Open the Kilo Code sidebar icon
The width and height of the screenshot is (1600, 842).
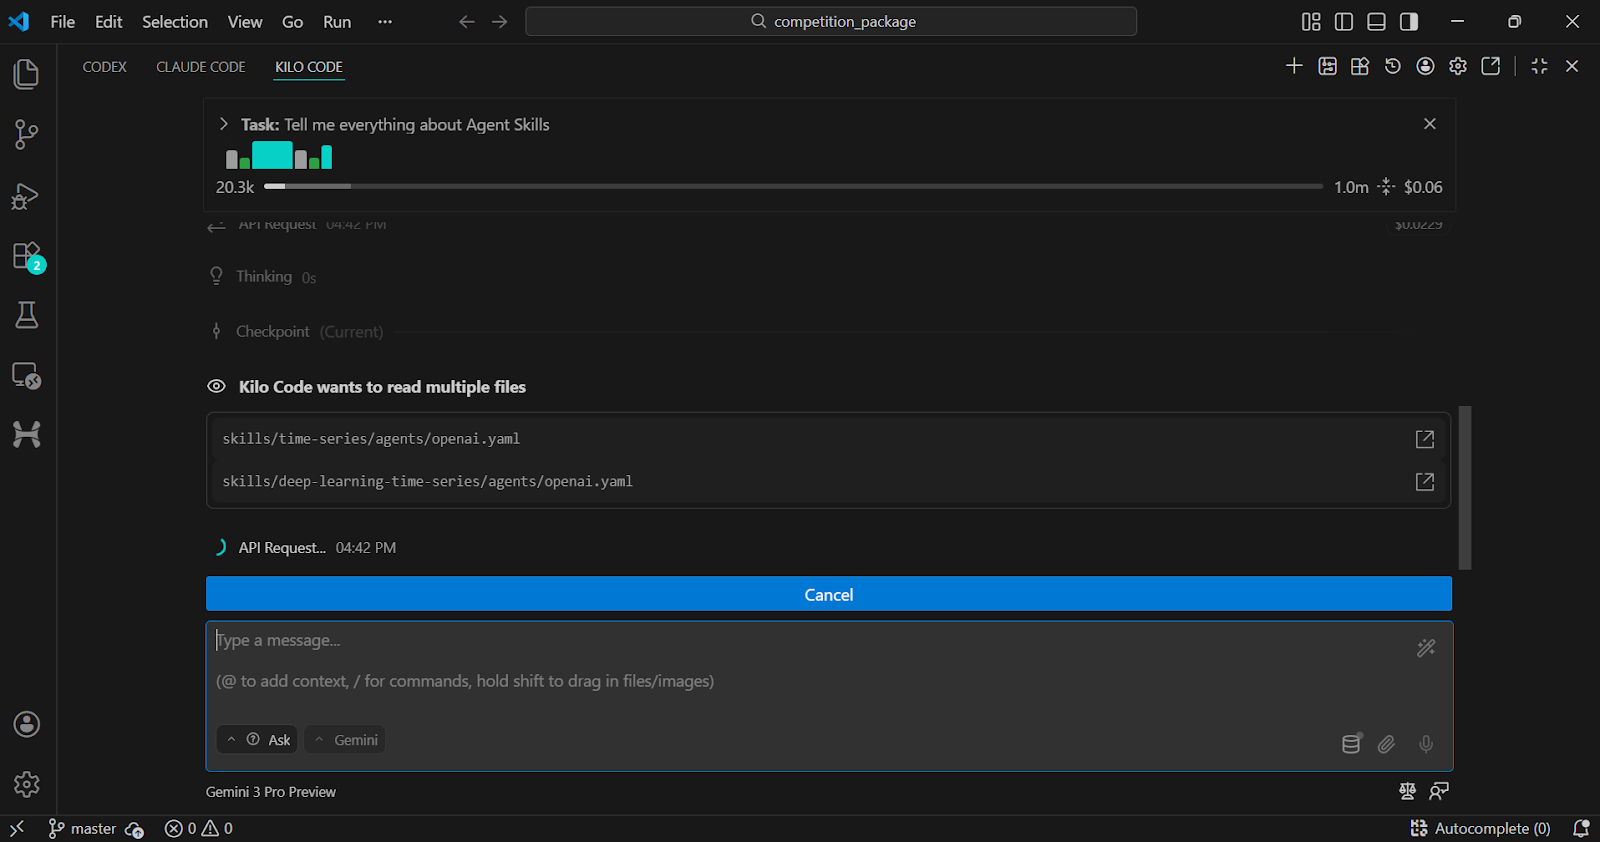click(x=27, y=434)
